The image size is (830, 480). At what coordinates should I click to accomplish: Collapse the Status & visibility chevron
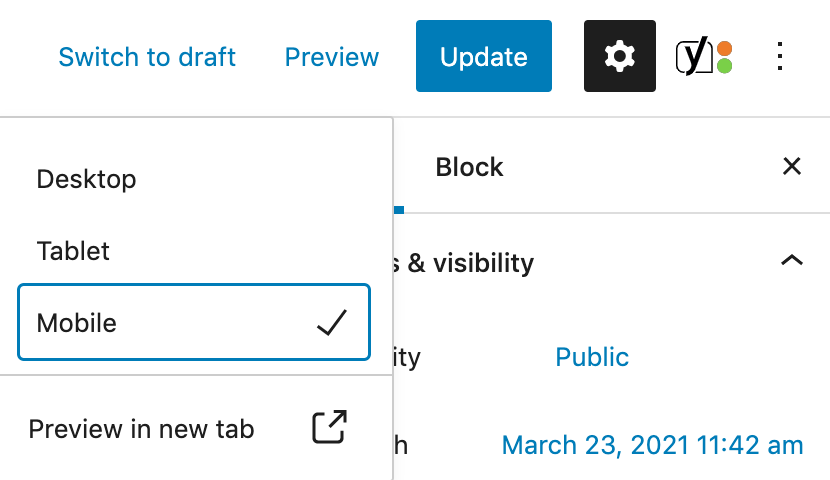pos(792,260)
